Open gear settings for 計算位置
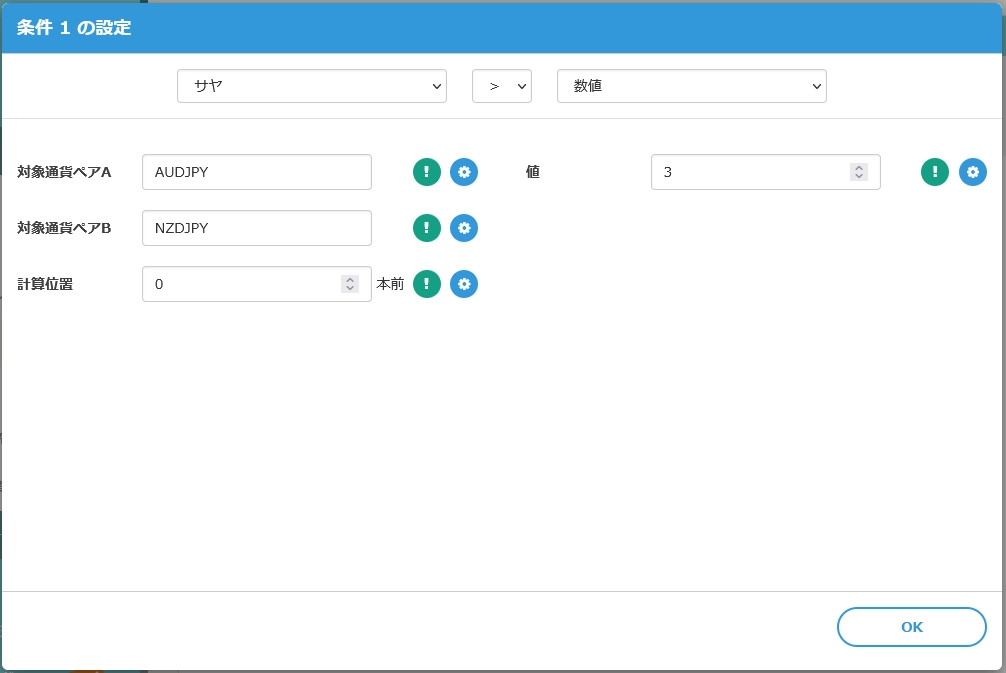 (464, 284)
